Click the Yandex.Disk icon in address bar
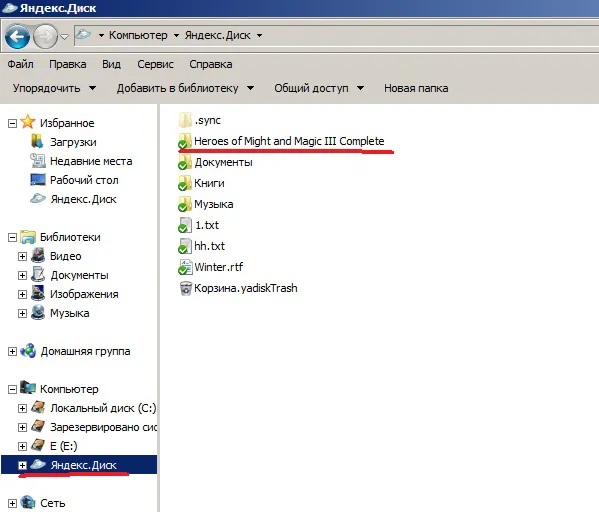Screen dimensions: 599x512 click(83, 35)
